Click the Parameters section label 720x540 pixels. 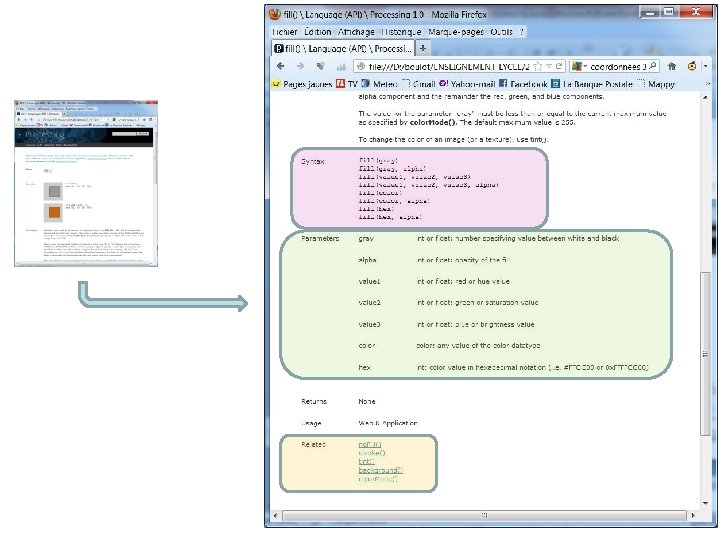tap(320, 238)
